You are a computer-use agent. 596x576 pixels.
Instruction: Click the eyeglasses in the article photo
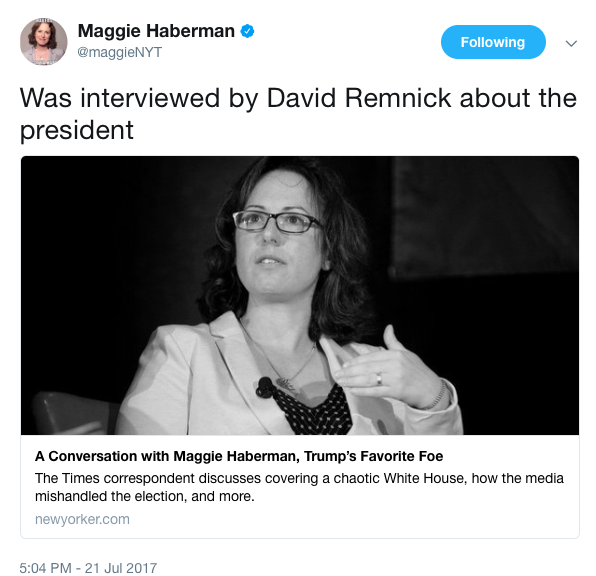pos(277,221)
